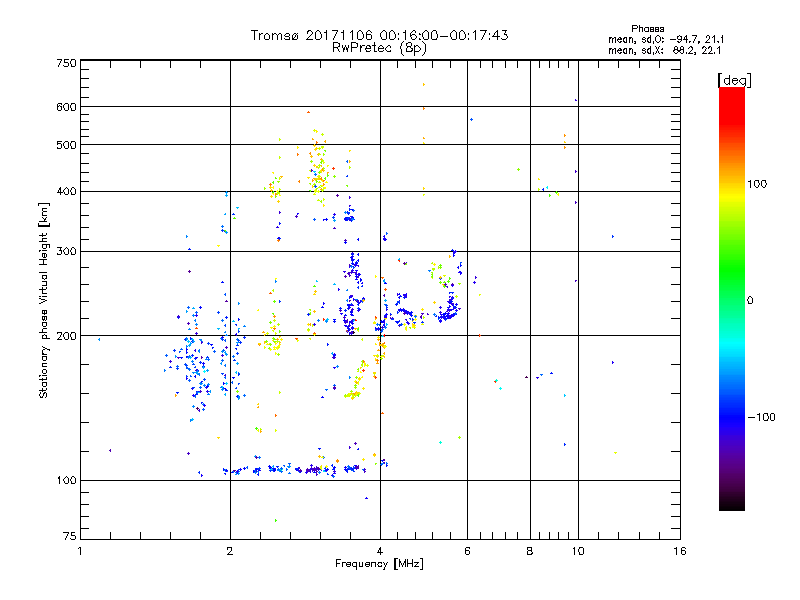The image size is (800, 600).
Task: Click the y-axis tick label '500'
Action: pos(66,145)
